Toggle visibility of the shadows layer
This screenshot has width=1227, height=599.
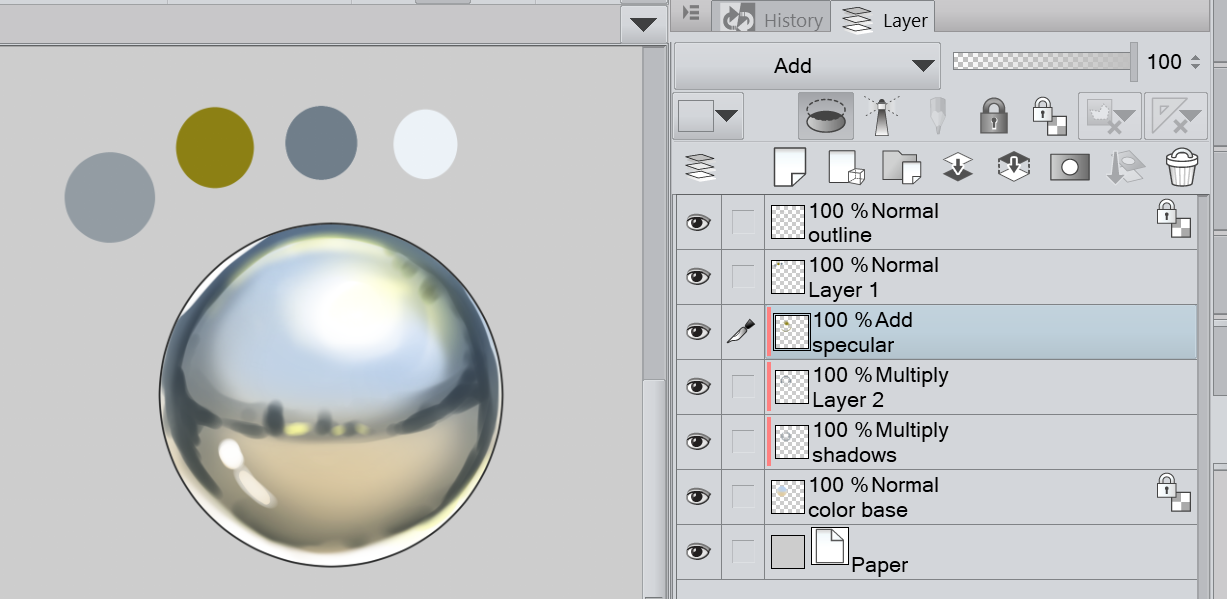[697, 441]
